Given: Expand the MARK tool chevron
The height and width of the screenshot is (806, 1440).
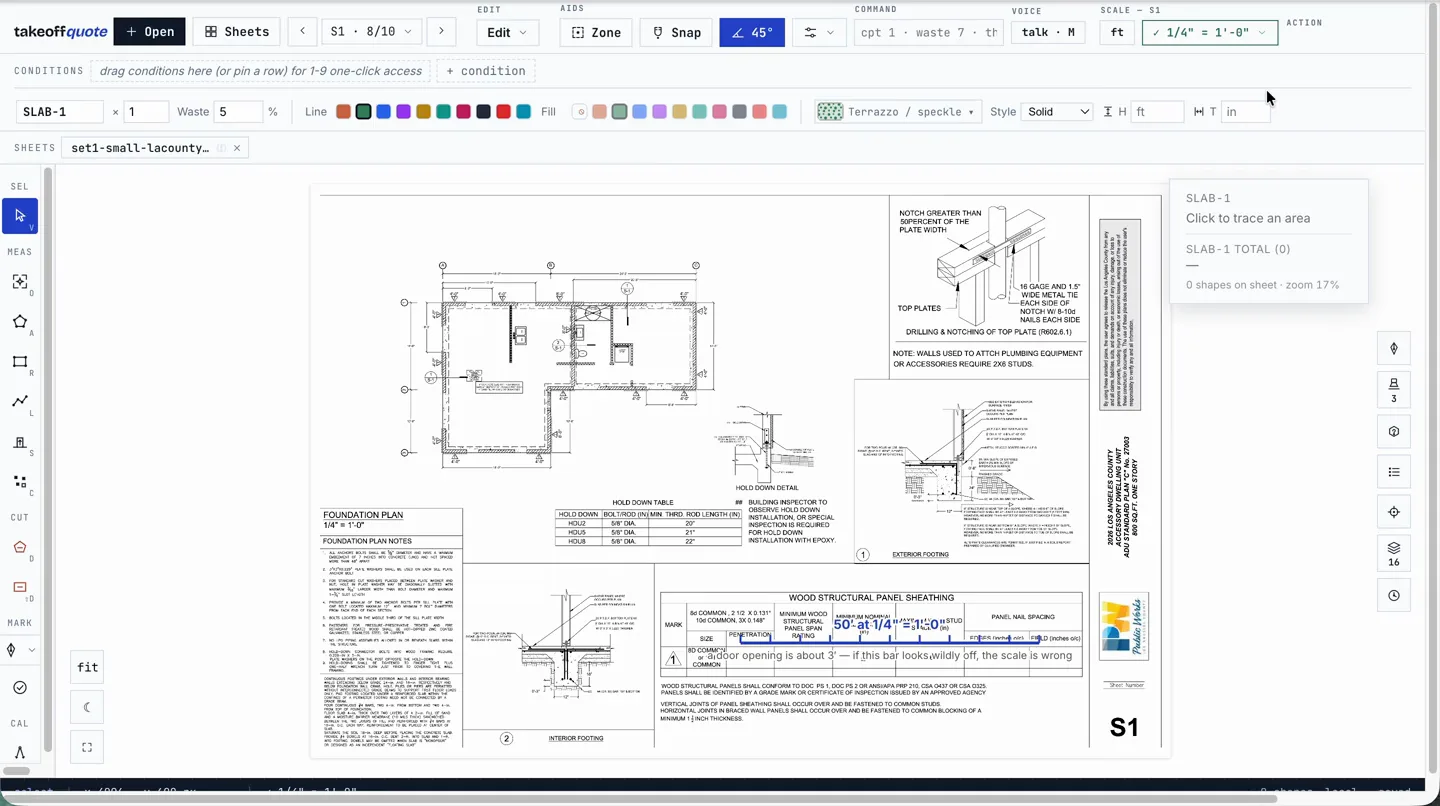Looking at the screenshot, I should (x=32, y=650).
